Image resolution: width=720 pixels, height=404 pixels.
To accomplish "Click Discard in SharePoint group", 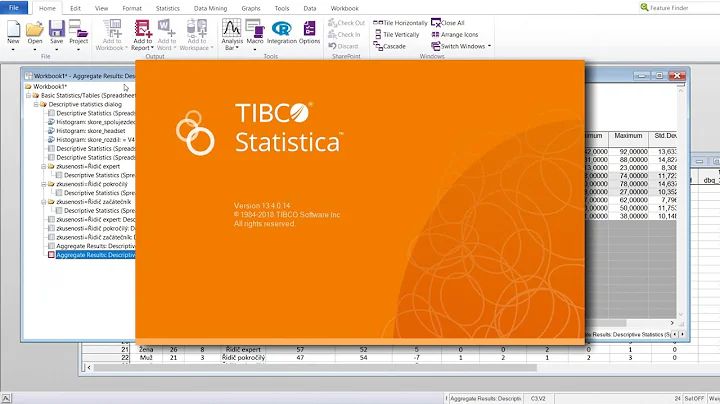I will pyautogui.click(x=343, y=46).
